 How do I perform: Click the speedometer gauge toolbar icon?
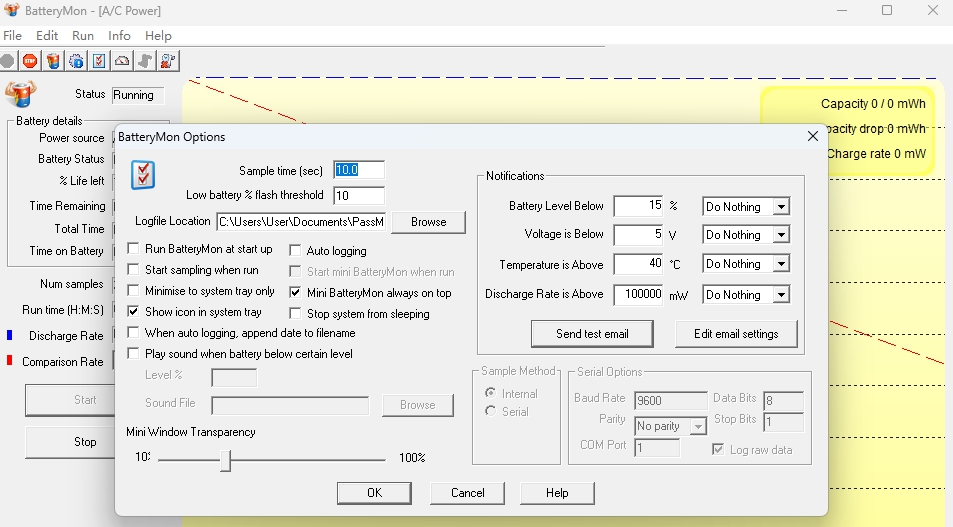coord(122,61)
